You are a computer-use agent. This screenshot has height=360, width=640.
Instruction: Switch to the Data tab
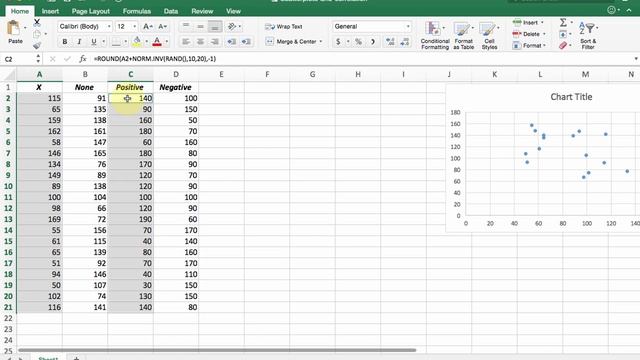click(171, 11)
